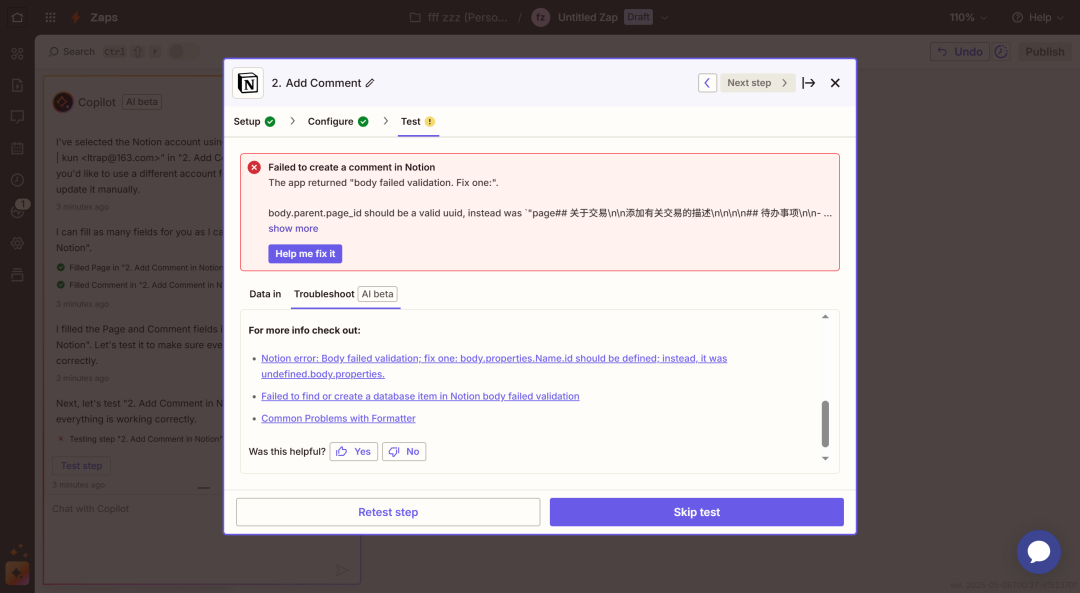Open the assets icon in left sidebar
The height and width of the screenshot is (593, 1080).
[x=17, y=54]
